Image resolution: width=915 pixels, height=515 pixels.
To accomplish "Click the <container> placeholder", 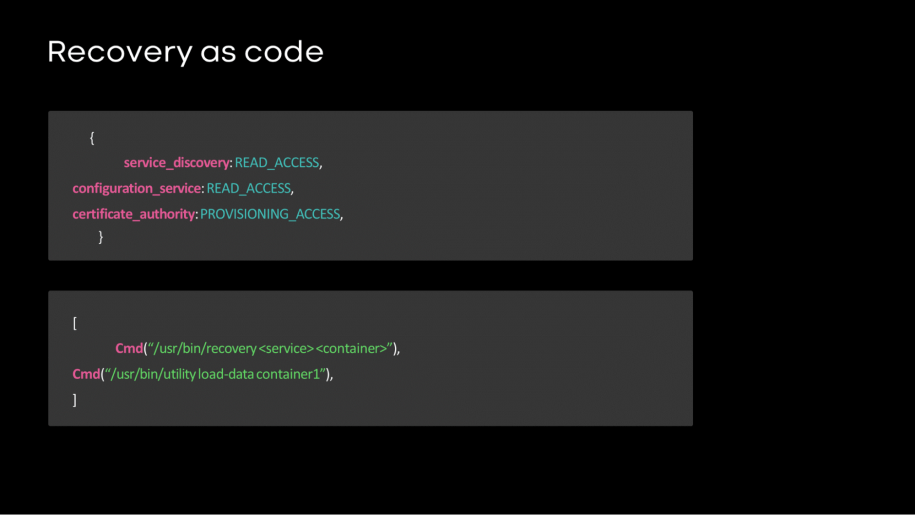I will [351, 348].
